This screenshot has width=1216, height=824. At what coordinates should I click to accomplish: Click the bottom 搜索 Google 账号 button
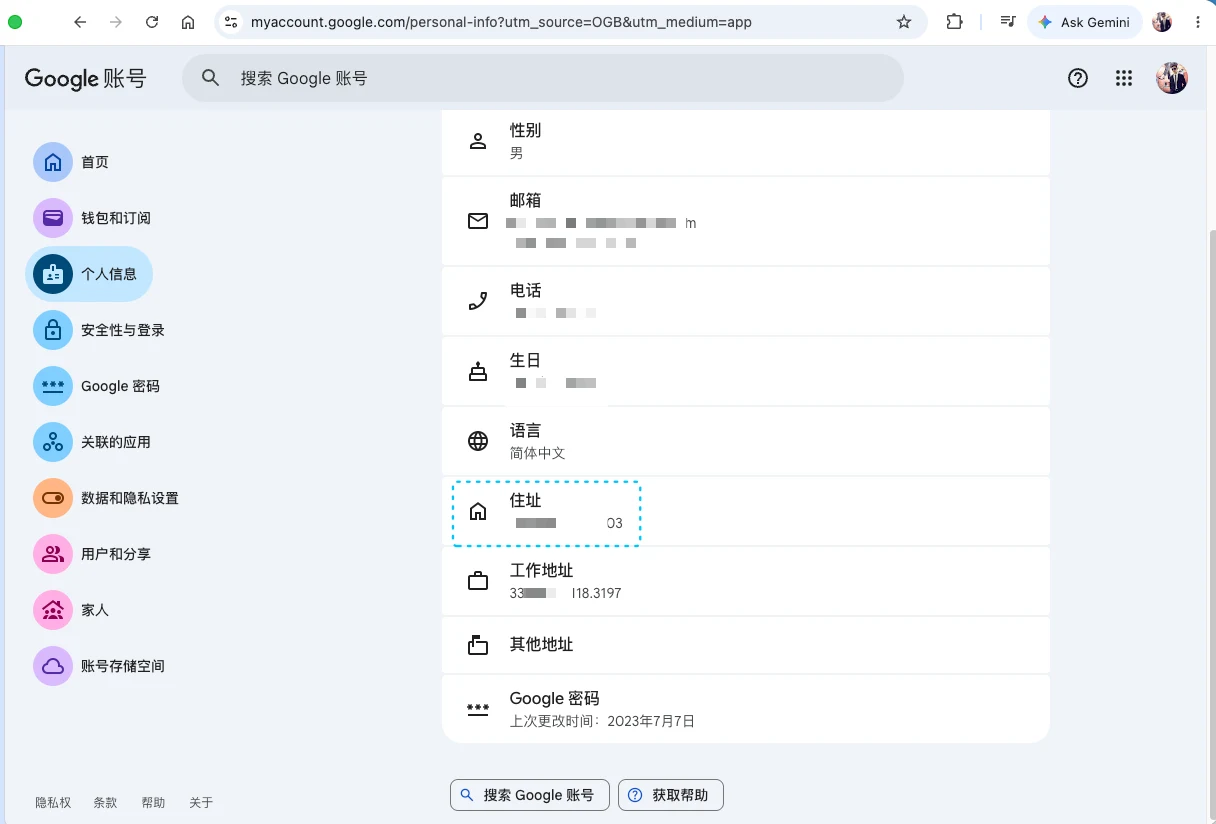pos(530,795)
